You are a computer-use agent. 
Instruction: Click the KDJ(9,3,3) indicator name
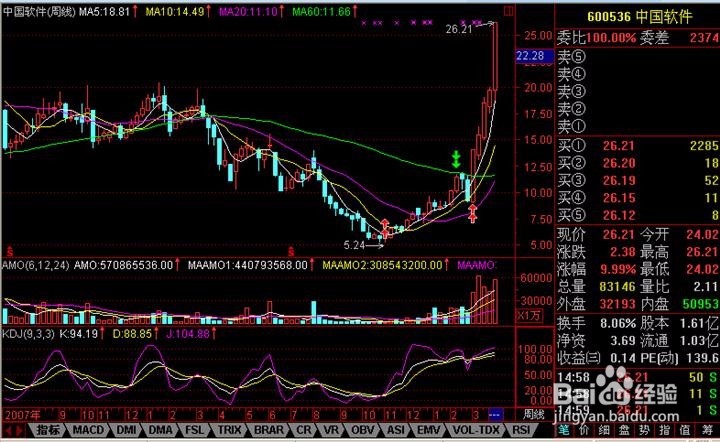pos(28,334)
